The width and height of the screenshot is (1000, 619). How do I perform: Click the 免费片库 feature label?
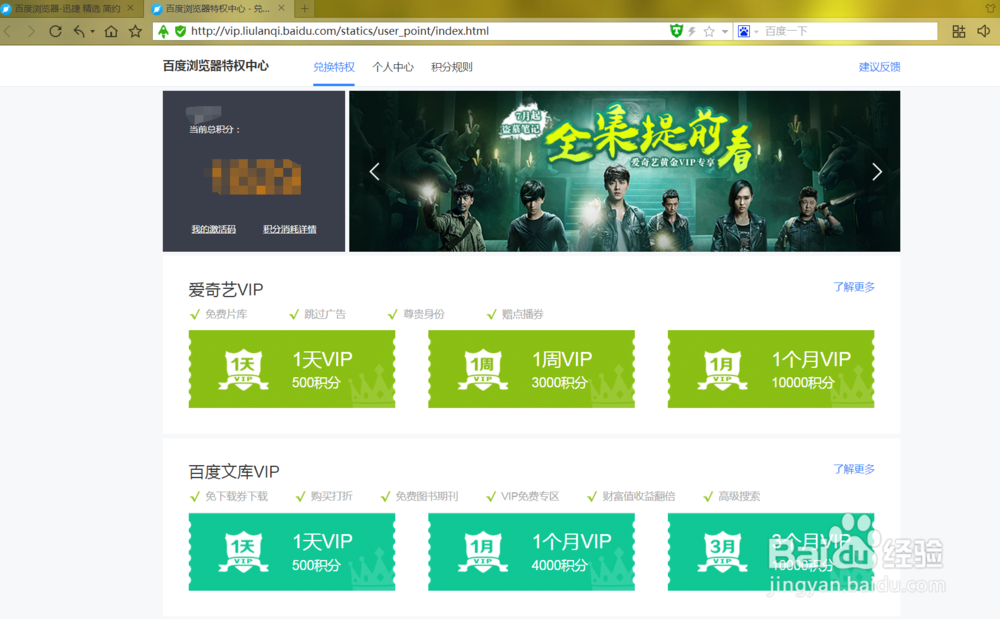[x=226, y=314]
